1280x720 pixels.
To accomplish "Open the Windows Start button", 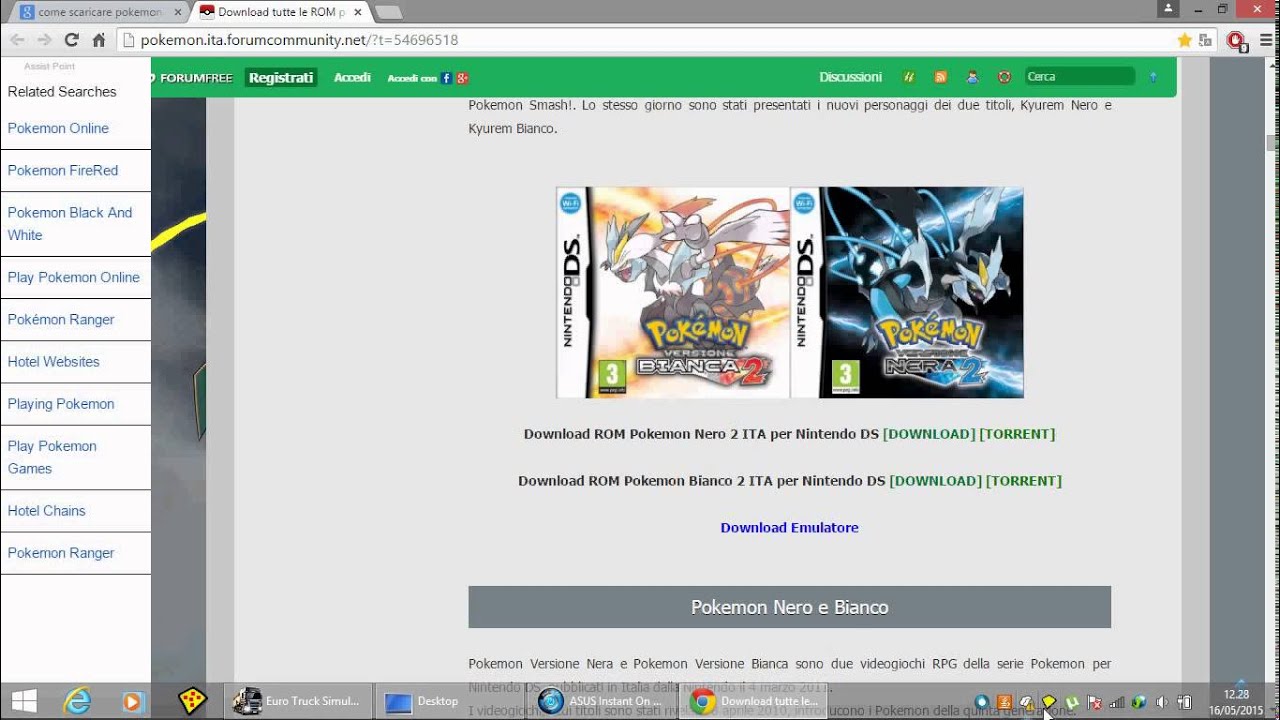I will pyautogui.click(x=24, y=701).
